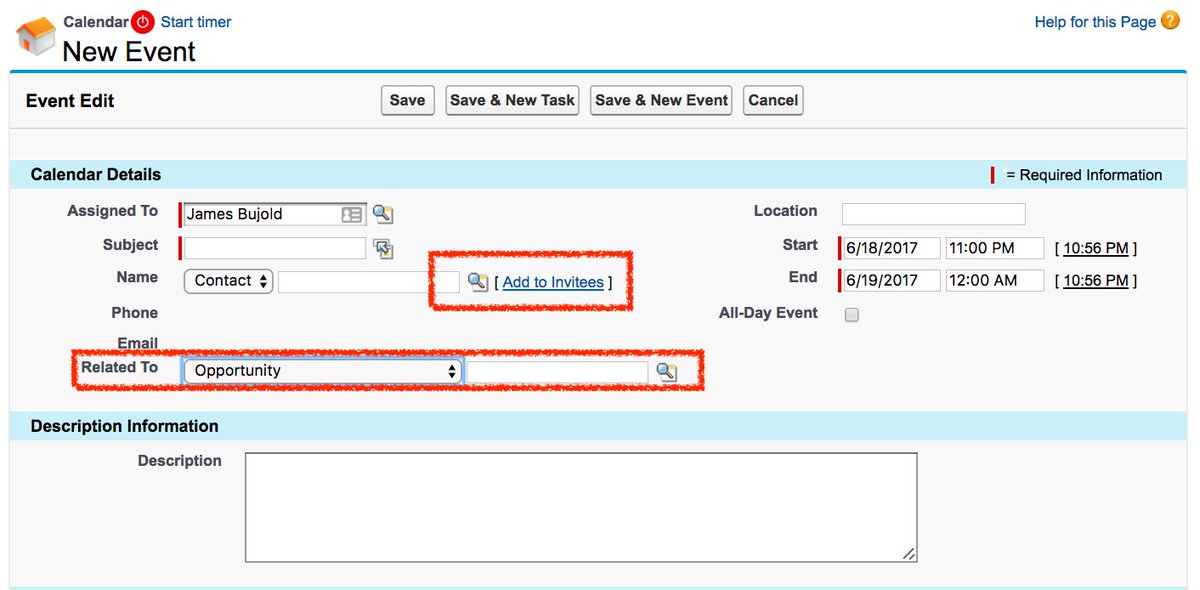Open the Contact type dropdown
This screenshot has height=590, width=1200.
[x=229, y=281]
